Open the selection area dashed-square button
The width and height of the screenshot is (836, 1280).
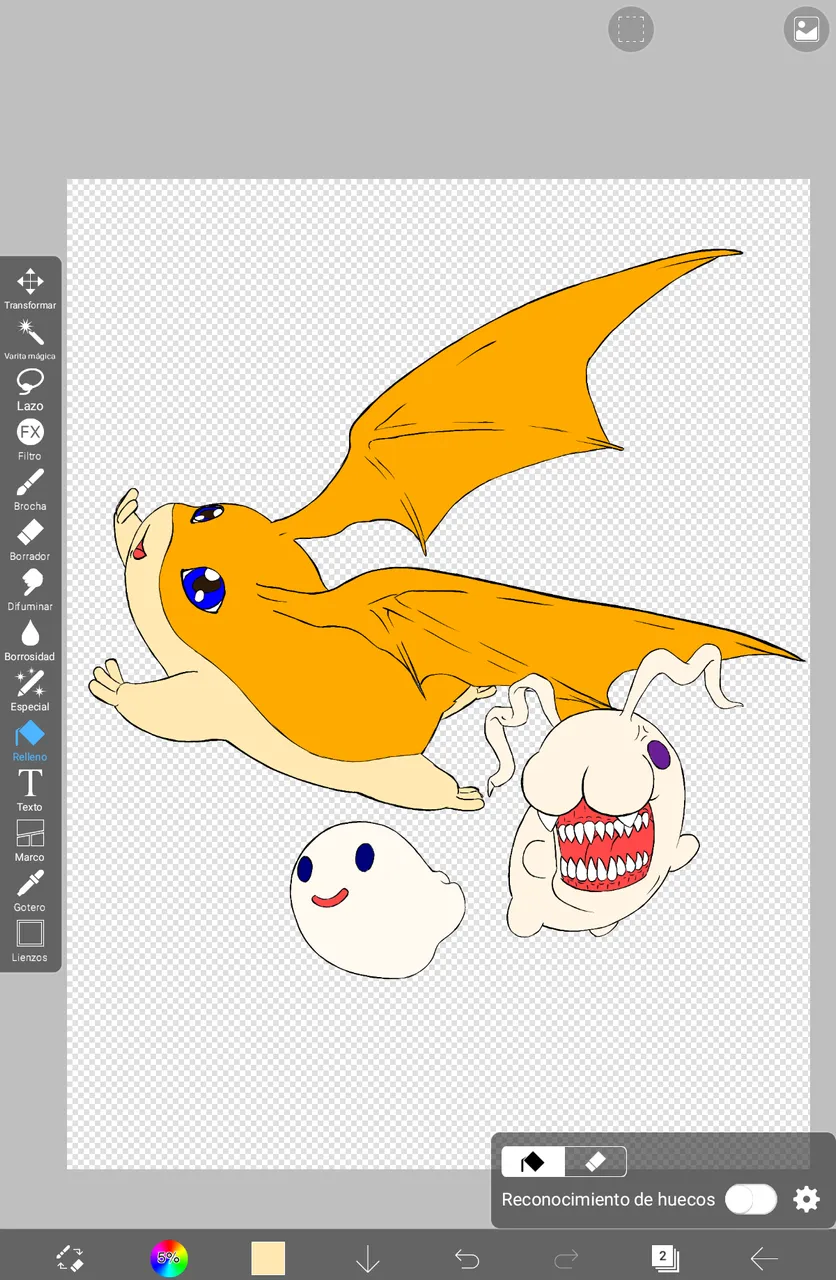[x=631, y=29]
